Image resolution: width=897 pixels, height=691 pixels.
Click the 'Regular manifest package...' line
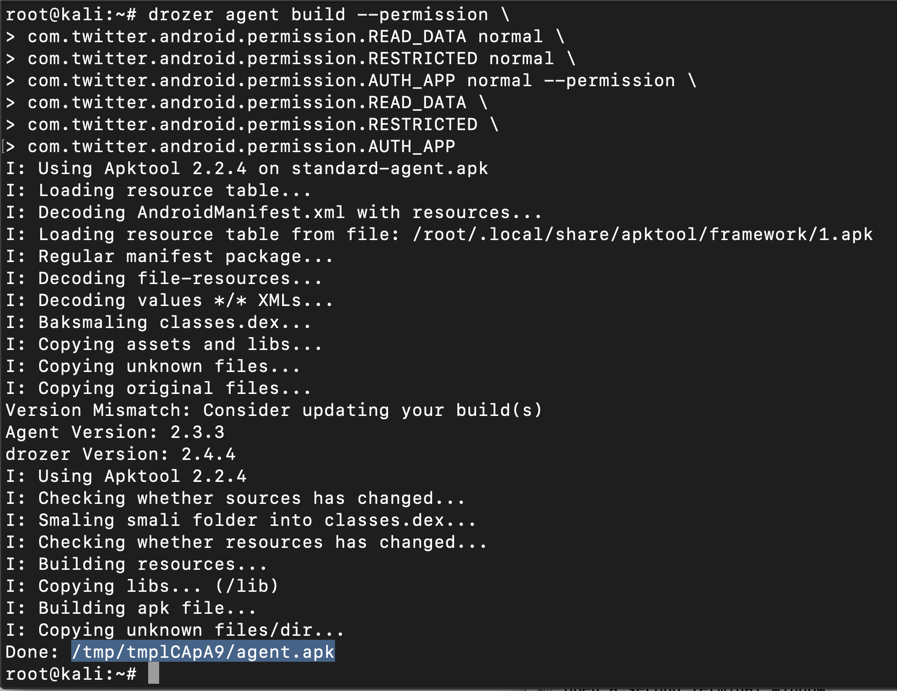tap(169, 256)
